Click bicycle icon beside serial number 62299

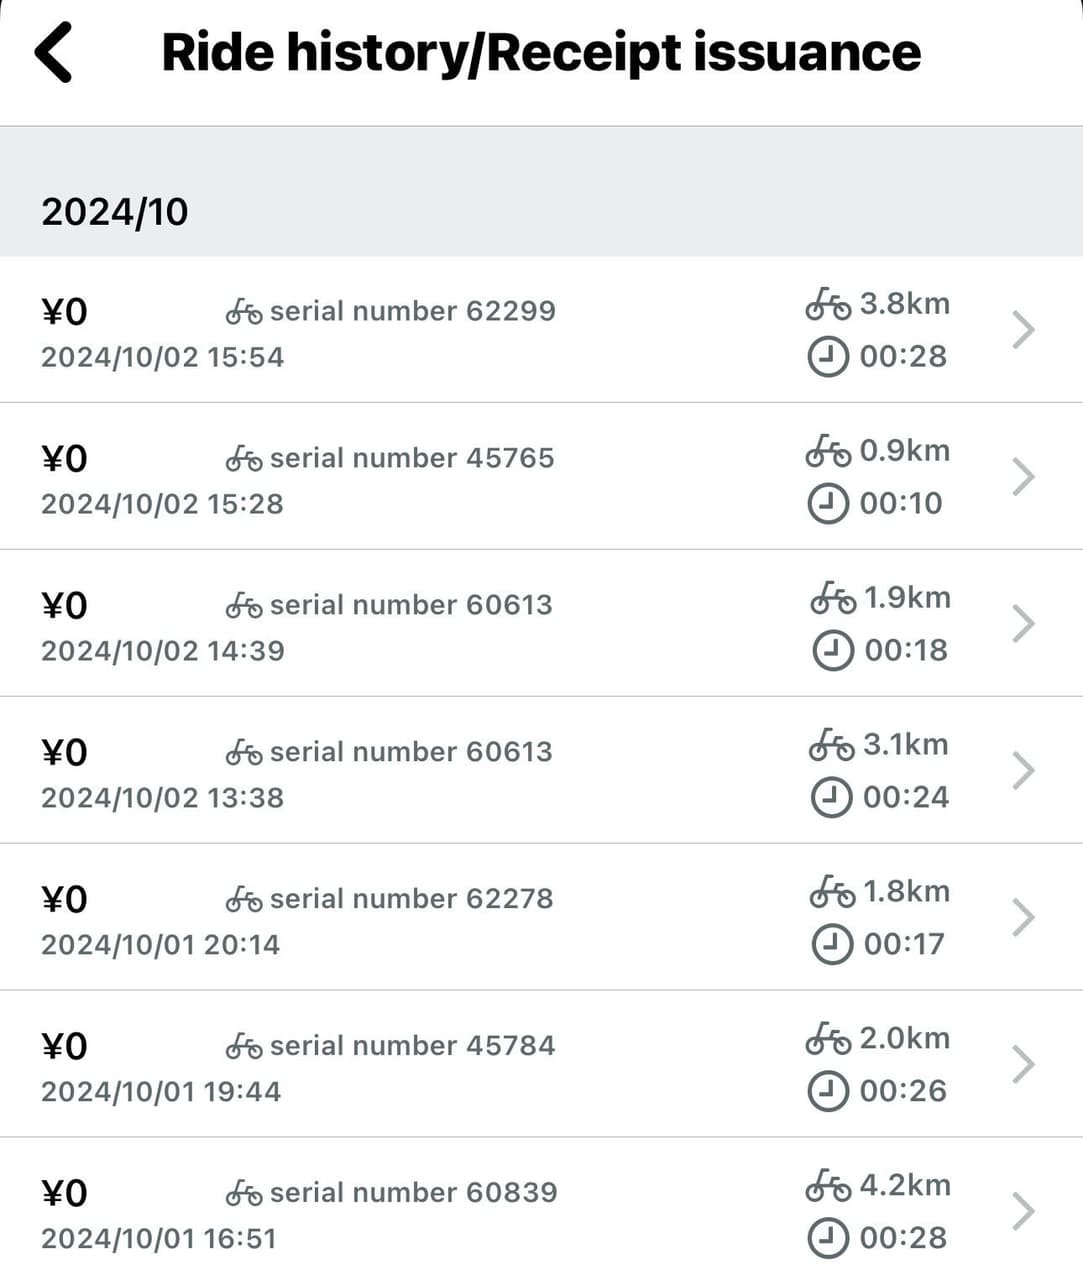tap(244, 312)
